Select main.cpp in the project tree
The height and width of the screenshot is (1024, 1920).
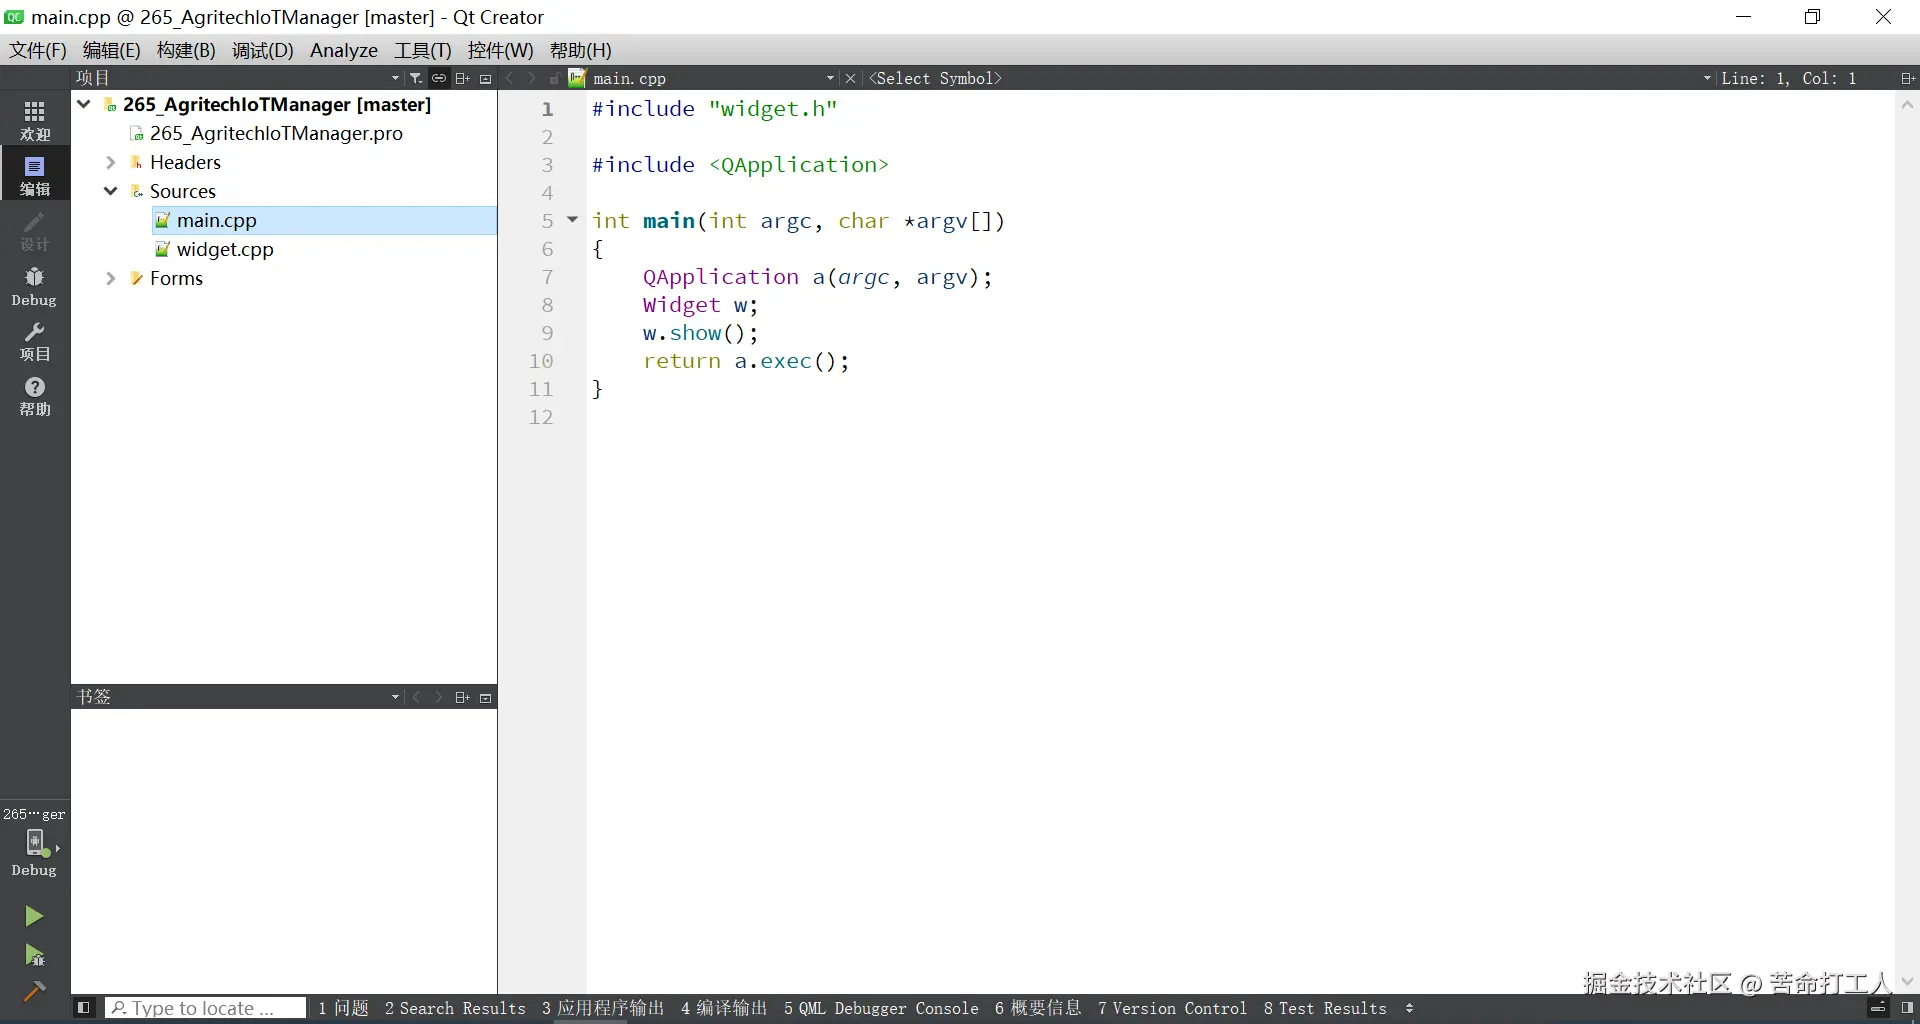pos(324,220)
